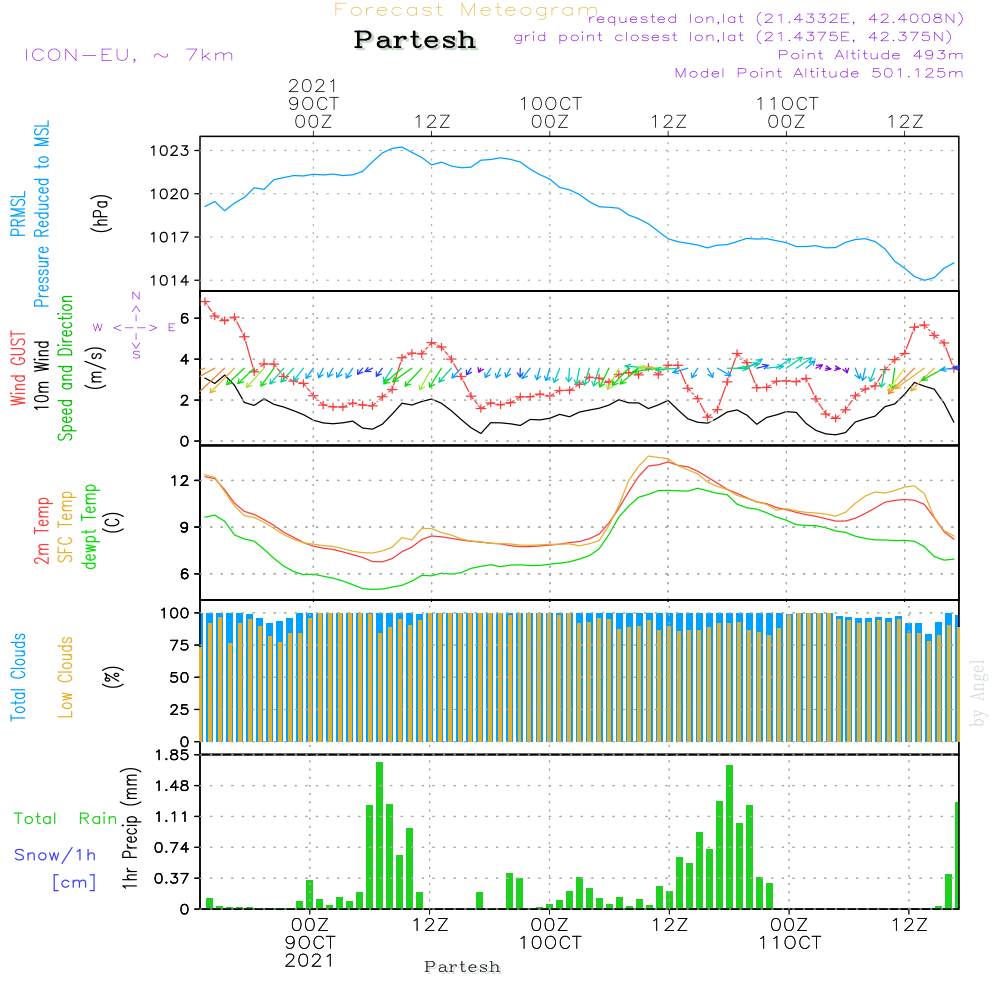Click the Partesh caption under the charts
The height and width of the screenshot is (1000, 1000).
pos(462,967)
